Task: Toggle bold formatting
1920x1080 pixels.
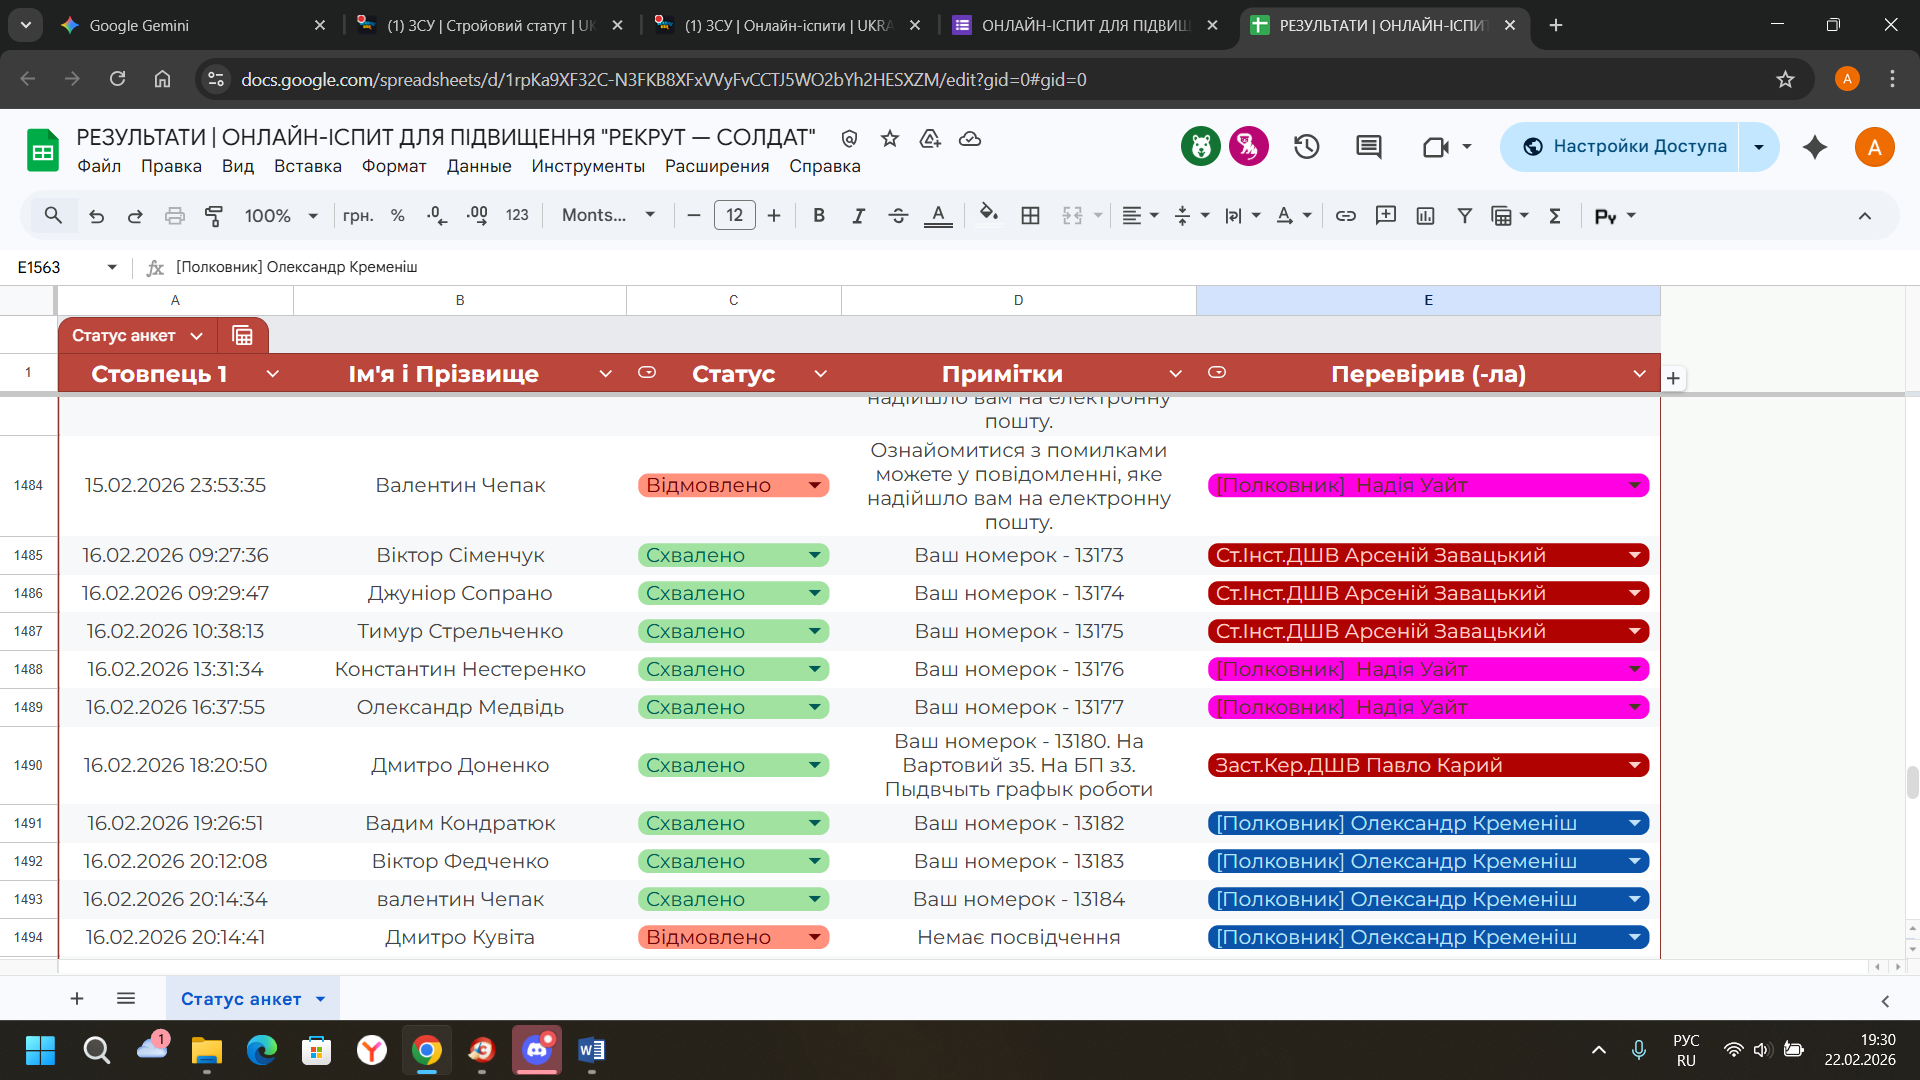Action: click(x=819, y=215)
